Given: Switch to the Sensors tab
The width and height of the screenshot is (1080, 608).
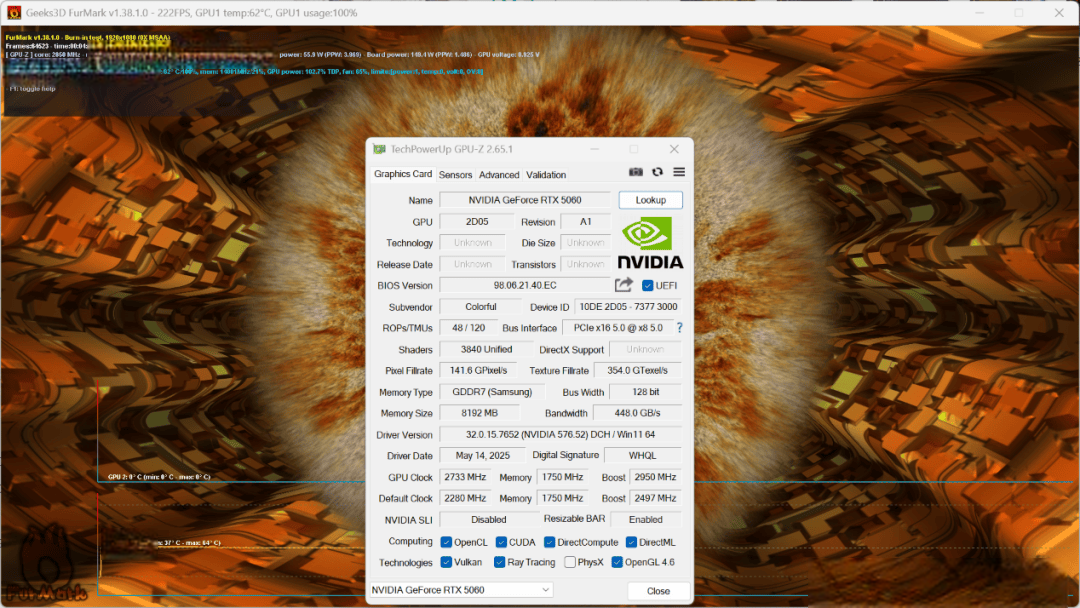Looking at the screenshot, I should coord(455,175).
